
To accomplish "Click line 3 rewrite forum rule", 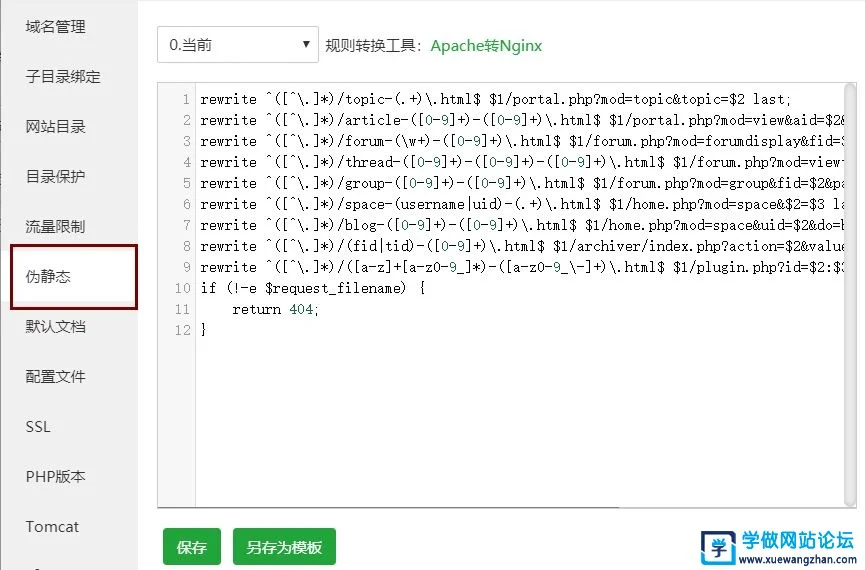I will coord(521,141).
